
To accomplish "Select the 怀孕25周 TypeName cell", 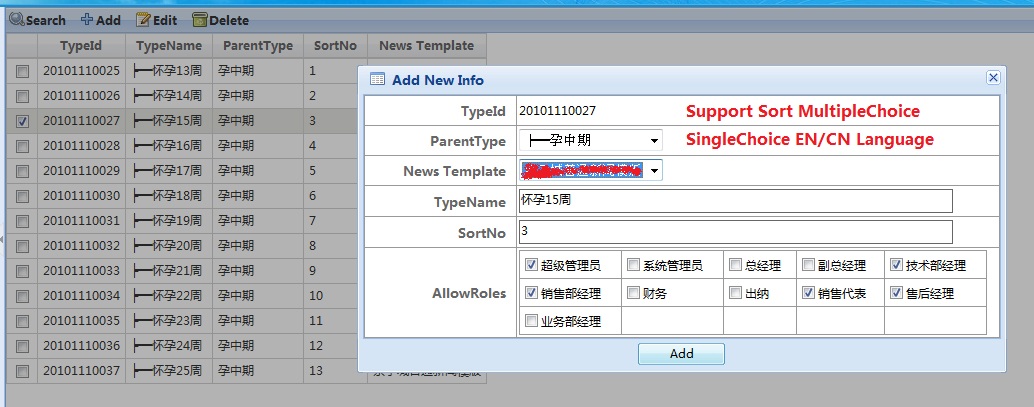I will [169, 371].
